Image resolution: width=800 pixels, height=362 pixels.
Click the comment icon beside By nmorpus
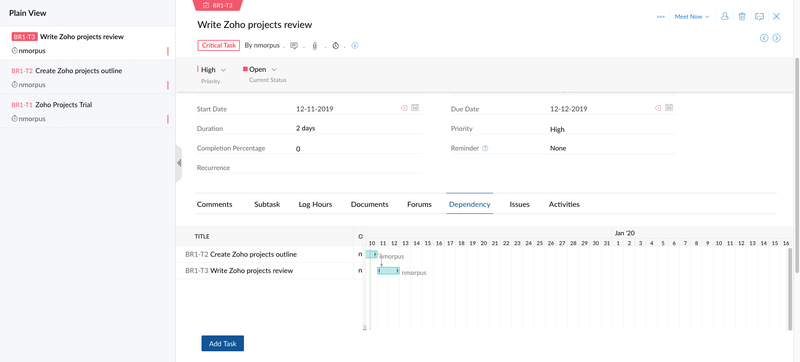tap(294, 45)
